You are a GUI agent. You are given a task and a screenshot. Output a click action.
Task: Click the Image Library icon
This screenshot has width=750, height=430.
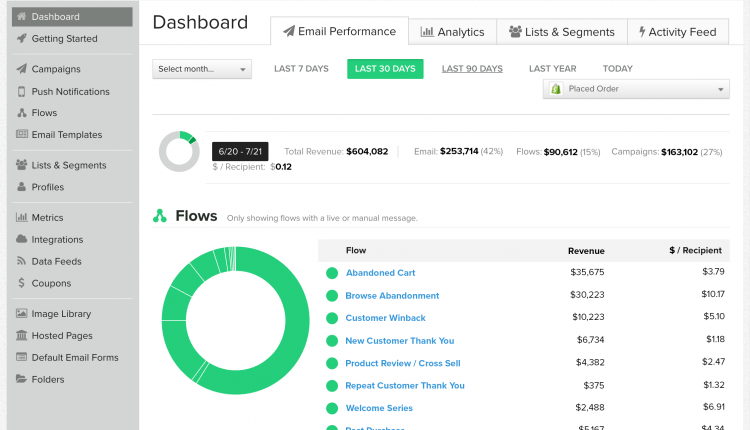[22, 314]
